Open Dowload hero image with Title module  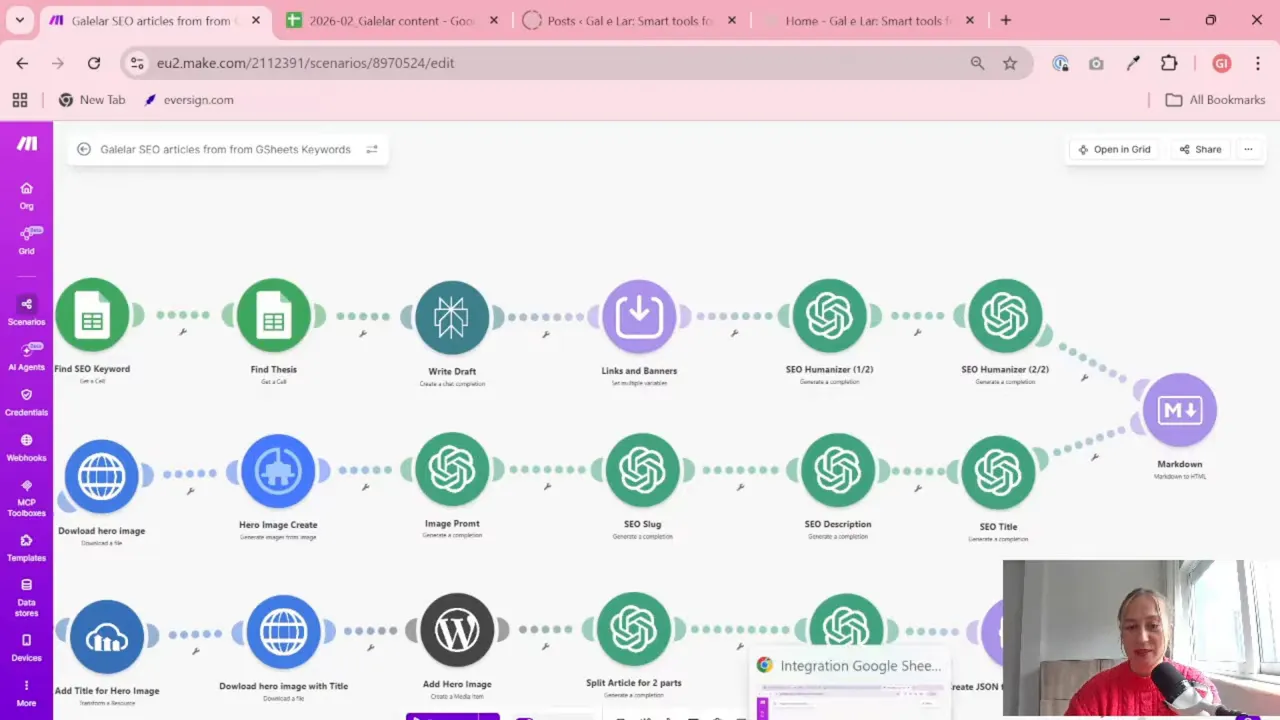point(283,632)
